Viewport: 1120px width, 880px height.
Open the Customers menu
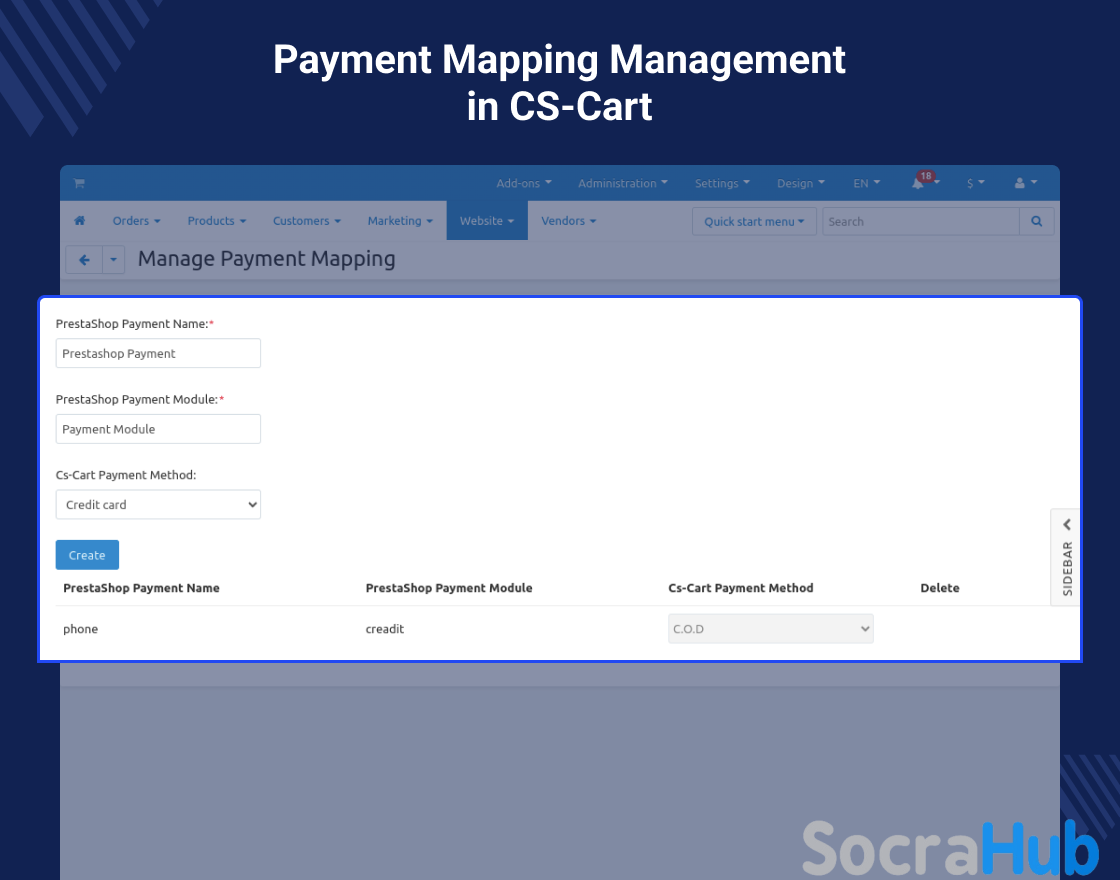coord(306,221)
